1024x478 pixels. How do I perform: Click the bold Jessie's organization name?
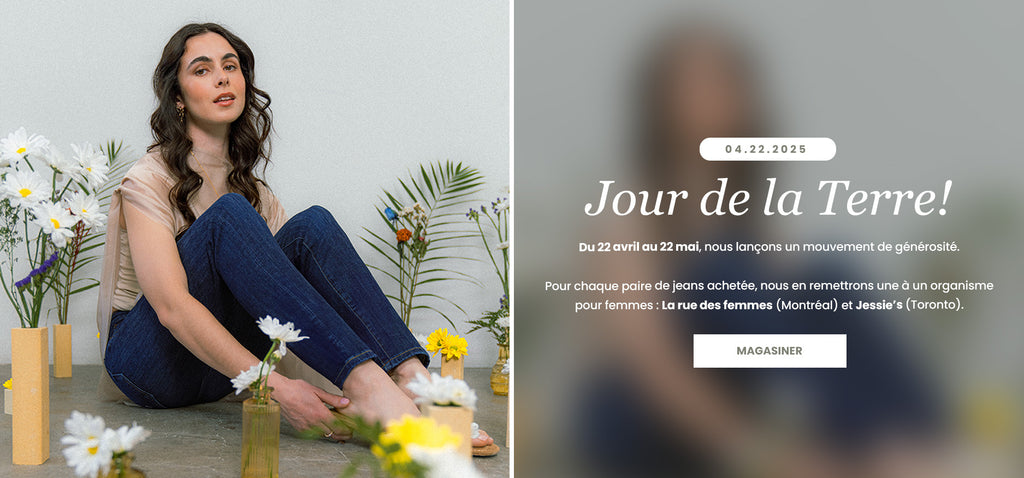pos(879,305)
